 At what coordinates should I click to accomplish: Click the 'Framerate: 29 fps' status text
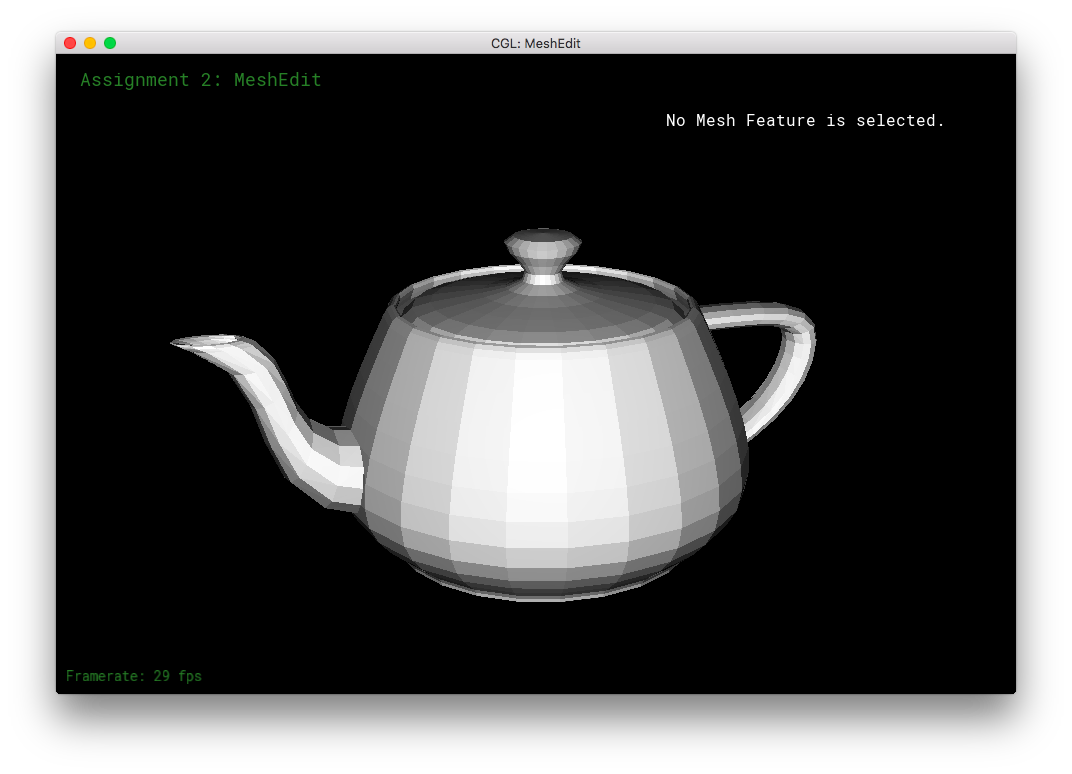point(134,676)
